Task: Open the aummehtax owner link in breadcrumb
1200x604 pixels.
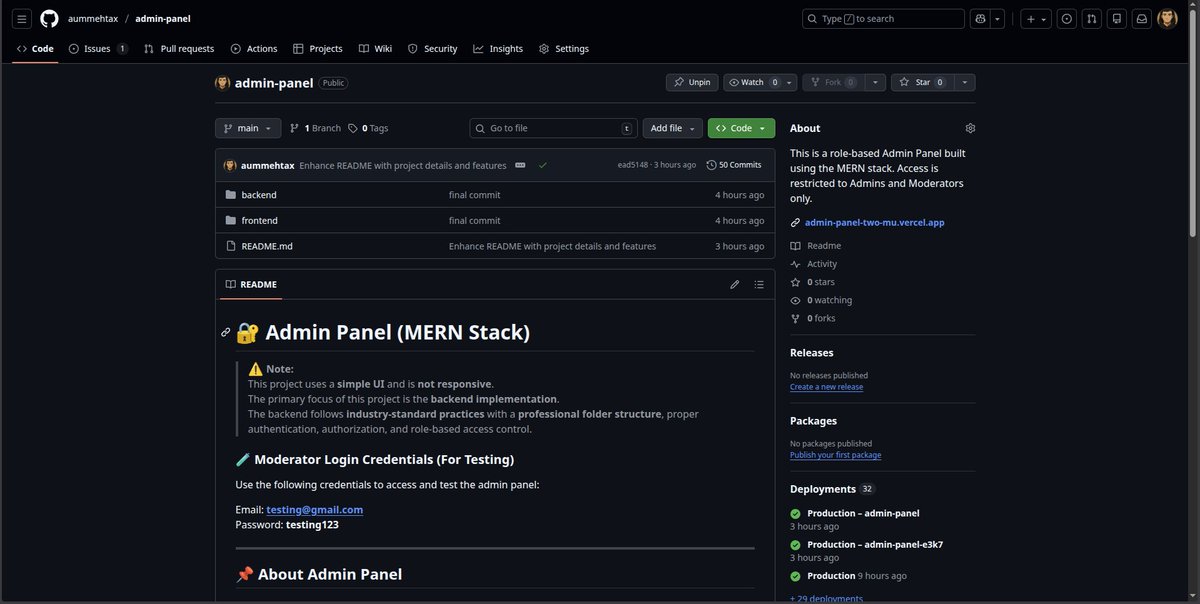Action: [92, 19]
